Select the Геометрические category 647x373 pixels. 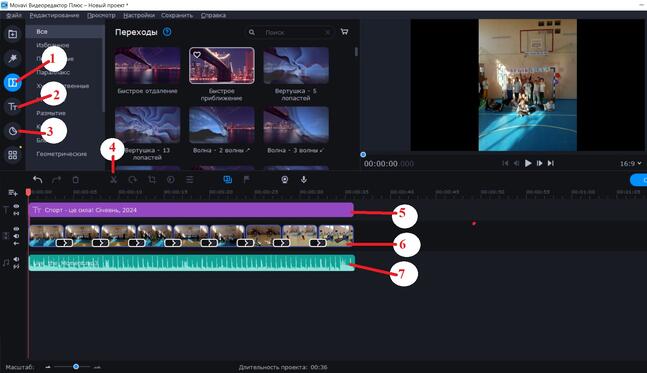62,154
